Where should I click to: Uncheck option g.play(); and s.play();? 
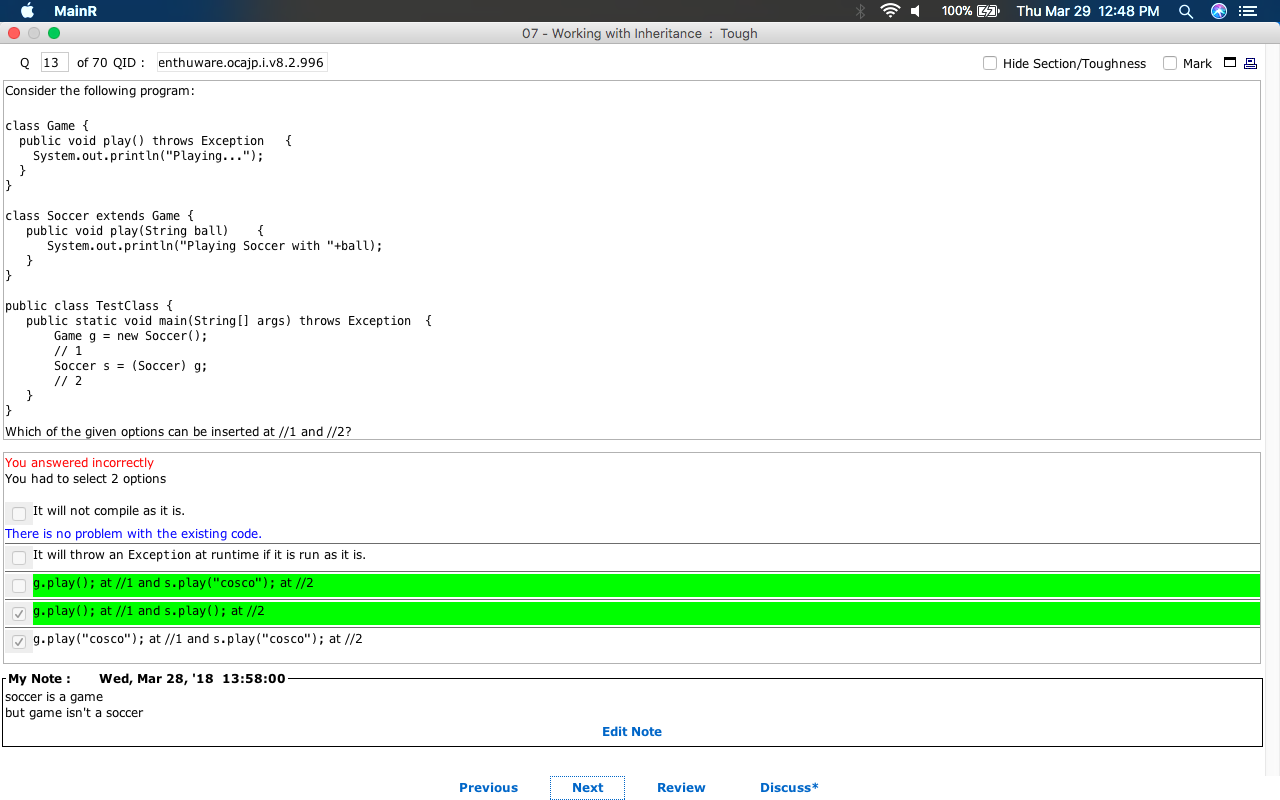(x=19, y=614)
